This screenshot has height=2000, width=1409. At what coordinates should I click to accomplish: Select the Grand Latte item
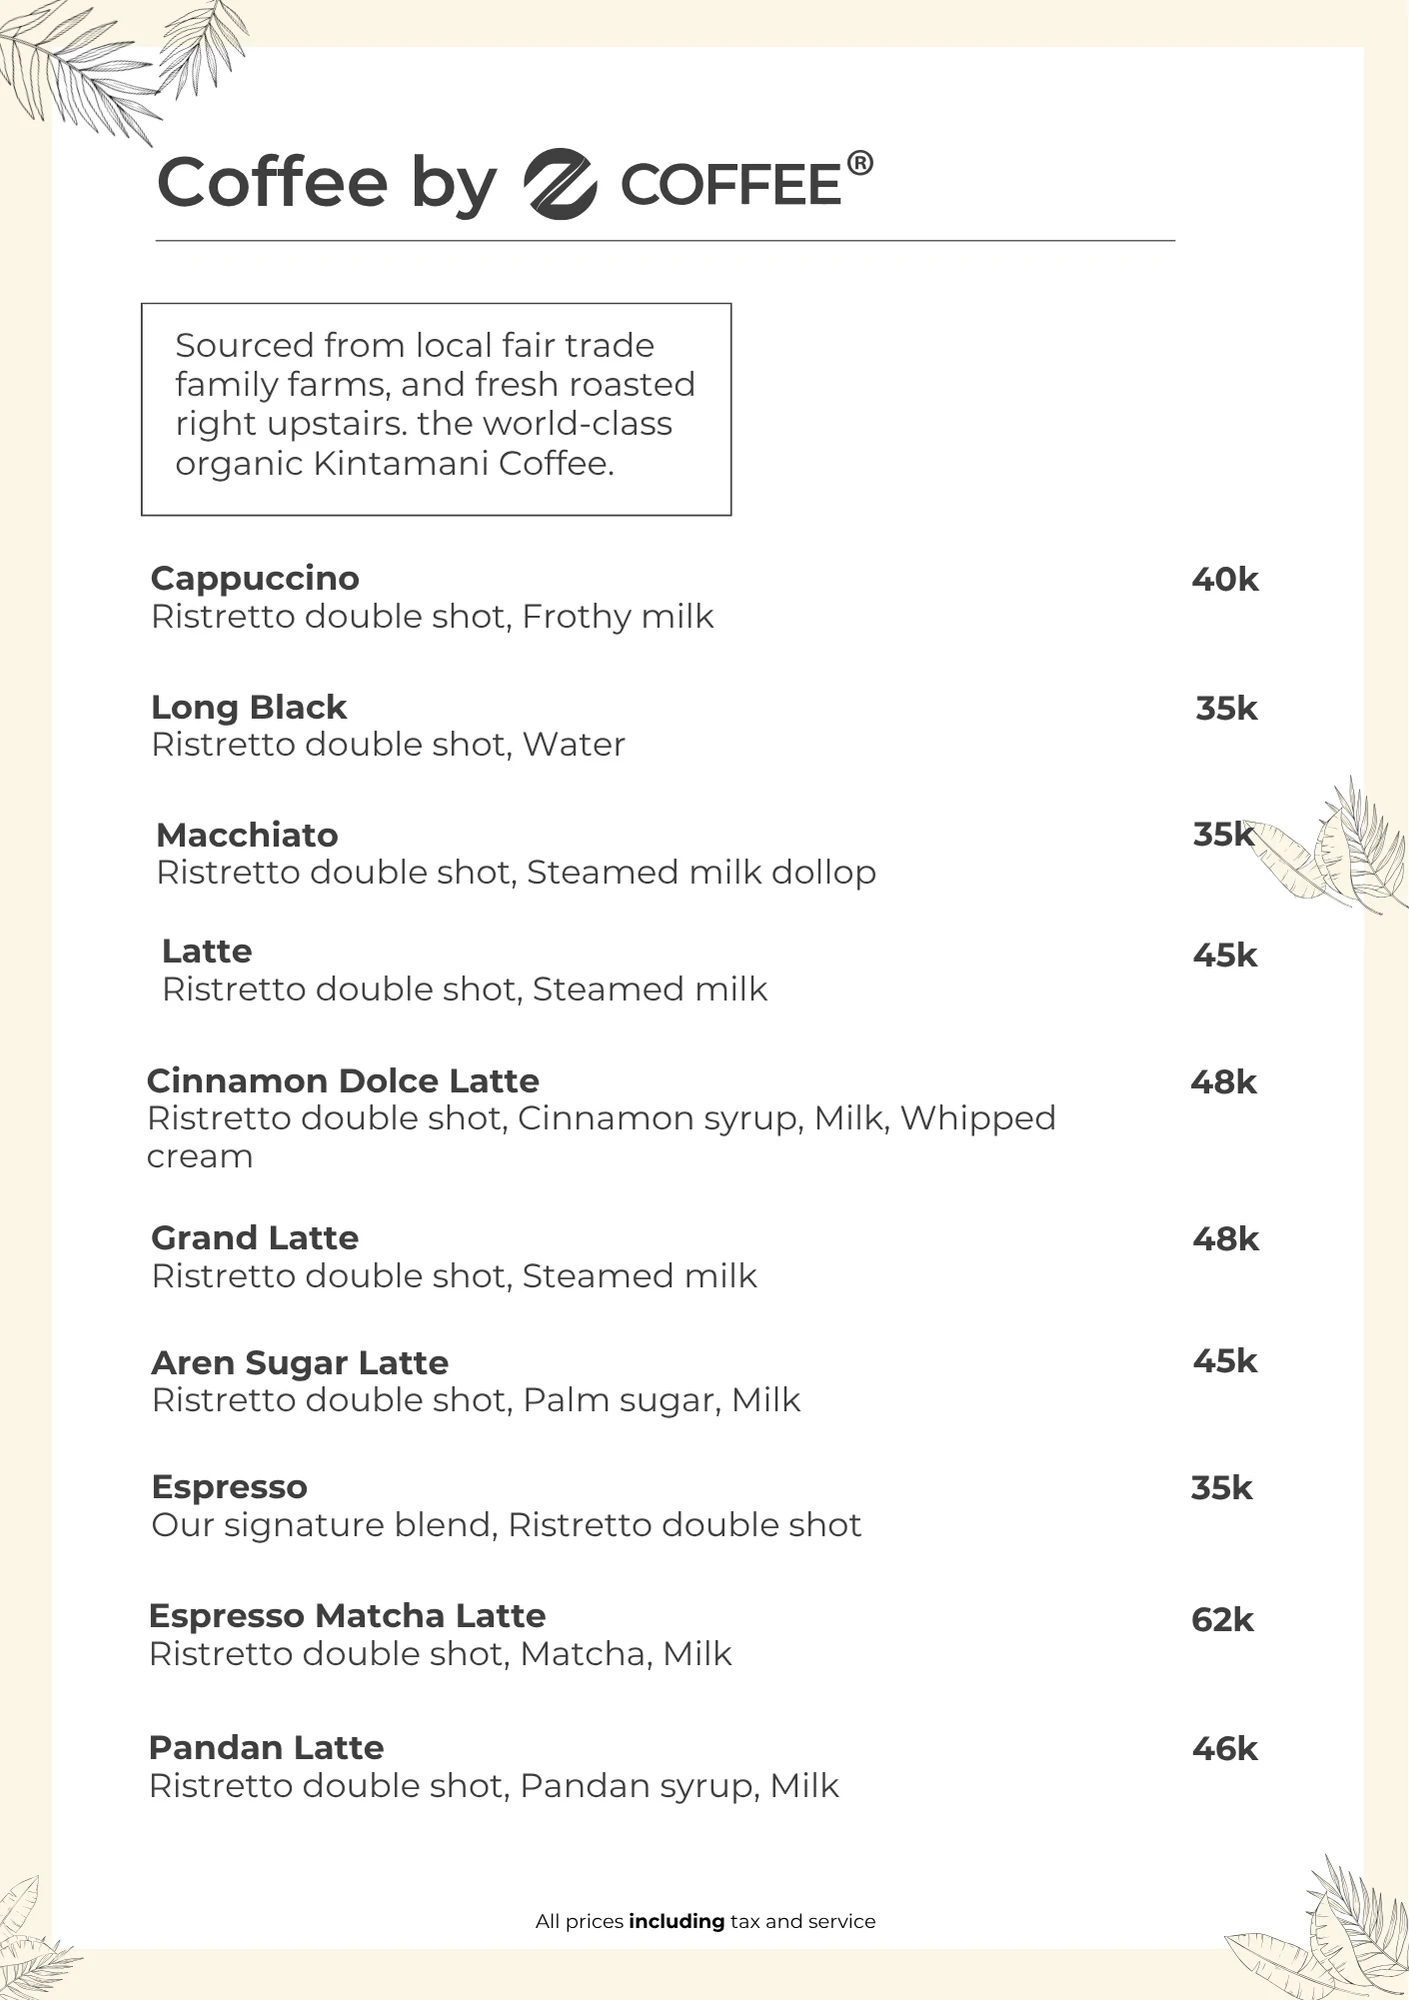point(254,1238)
